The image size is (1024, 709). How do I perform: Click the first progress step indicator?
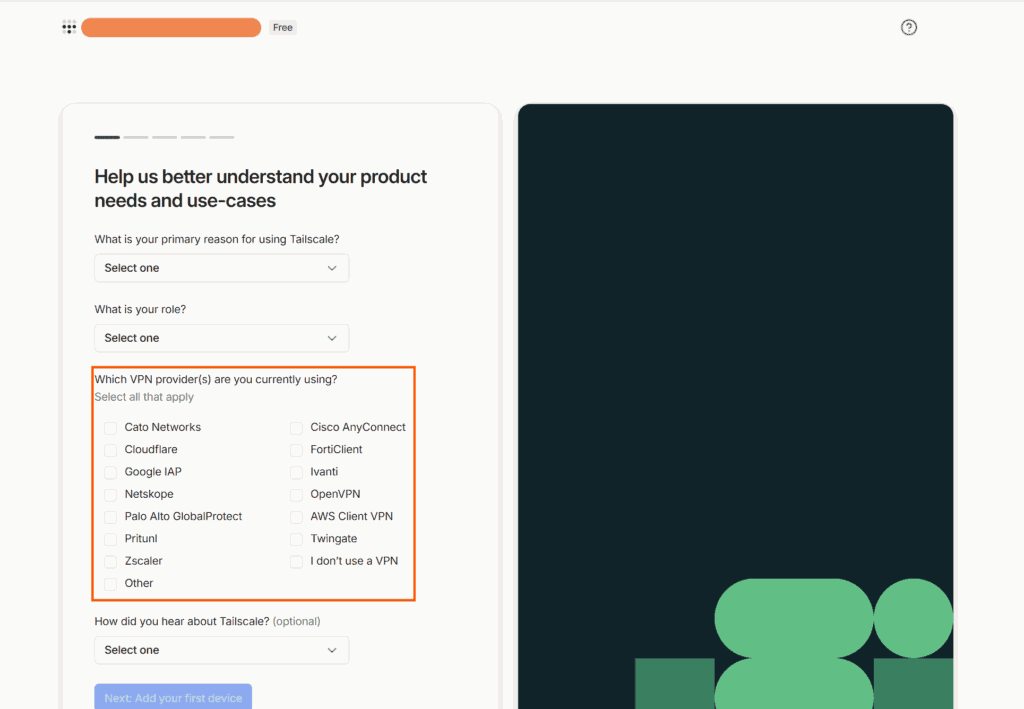point(107,137)
